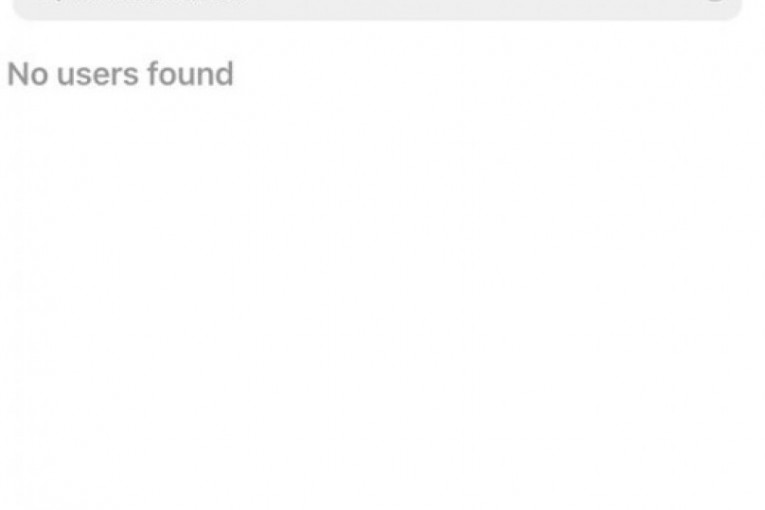Click the empty results area
The image size is (765, 510).
[382, 300]
